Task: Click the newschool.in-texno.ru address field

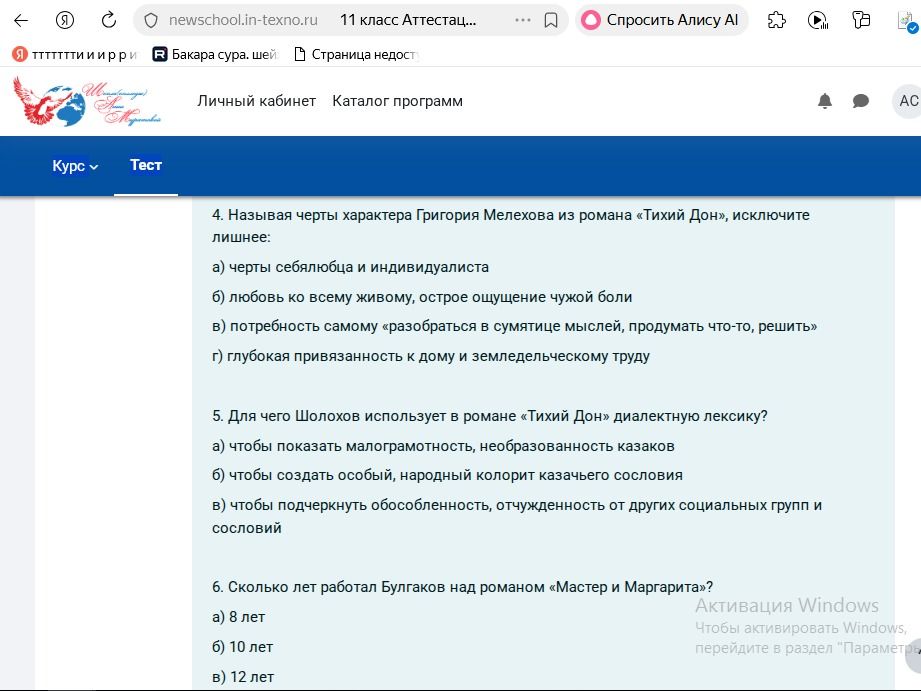Action: pos(243,21)
